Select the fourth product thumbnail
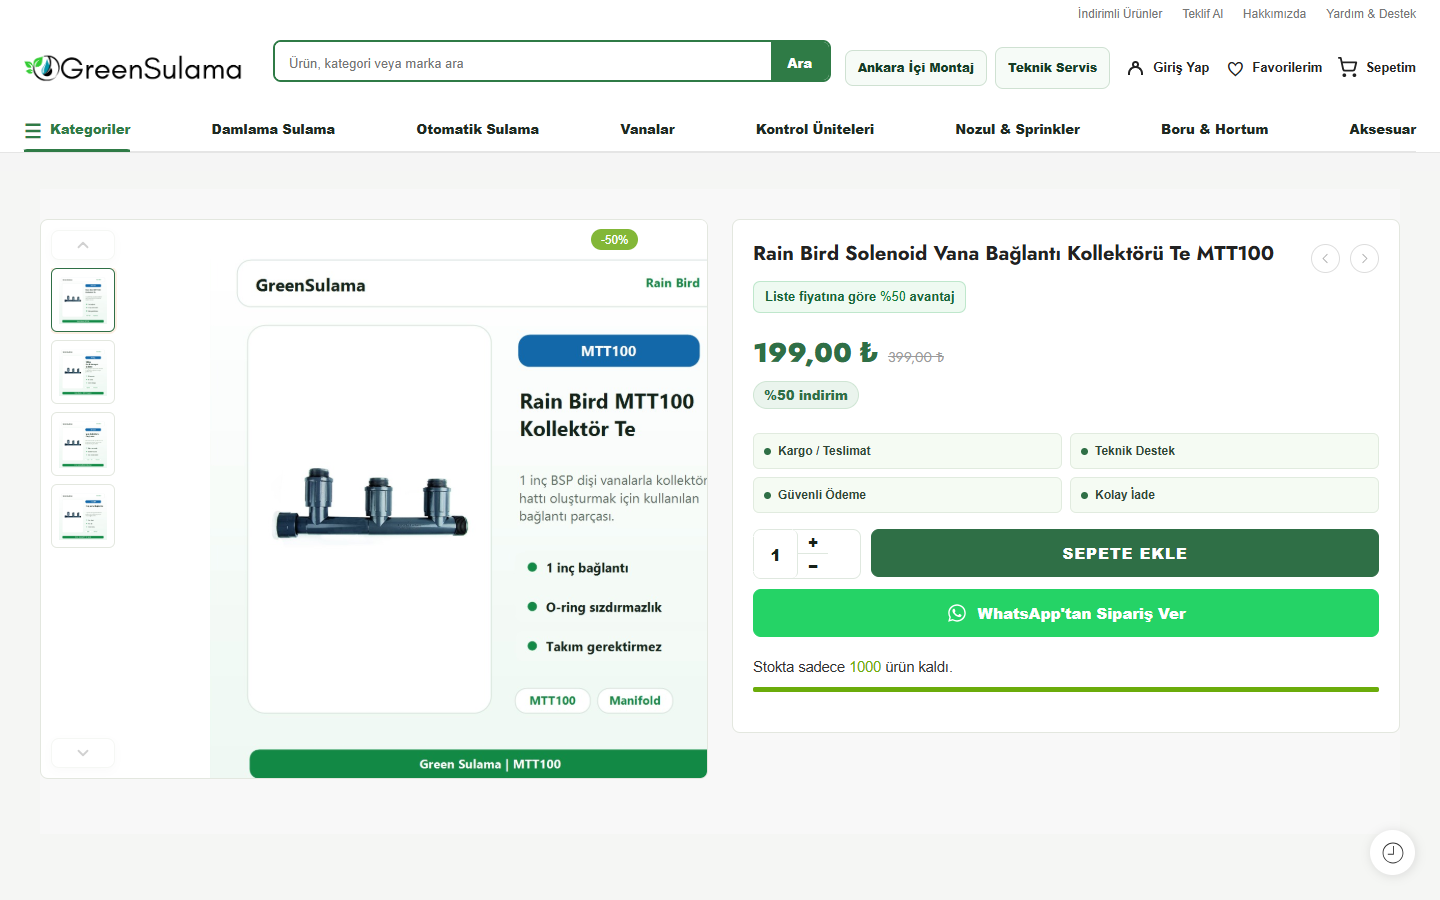 tap(83, 516)
